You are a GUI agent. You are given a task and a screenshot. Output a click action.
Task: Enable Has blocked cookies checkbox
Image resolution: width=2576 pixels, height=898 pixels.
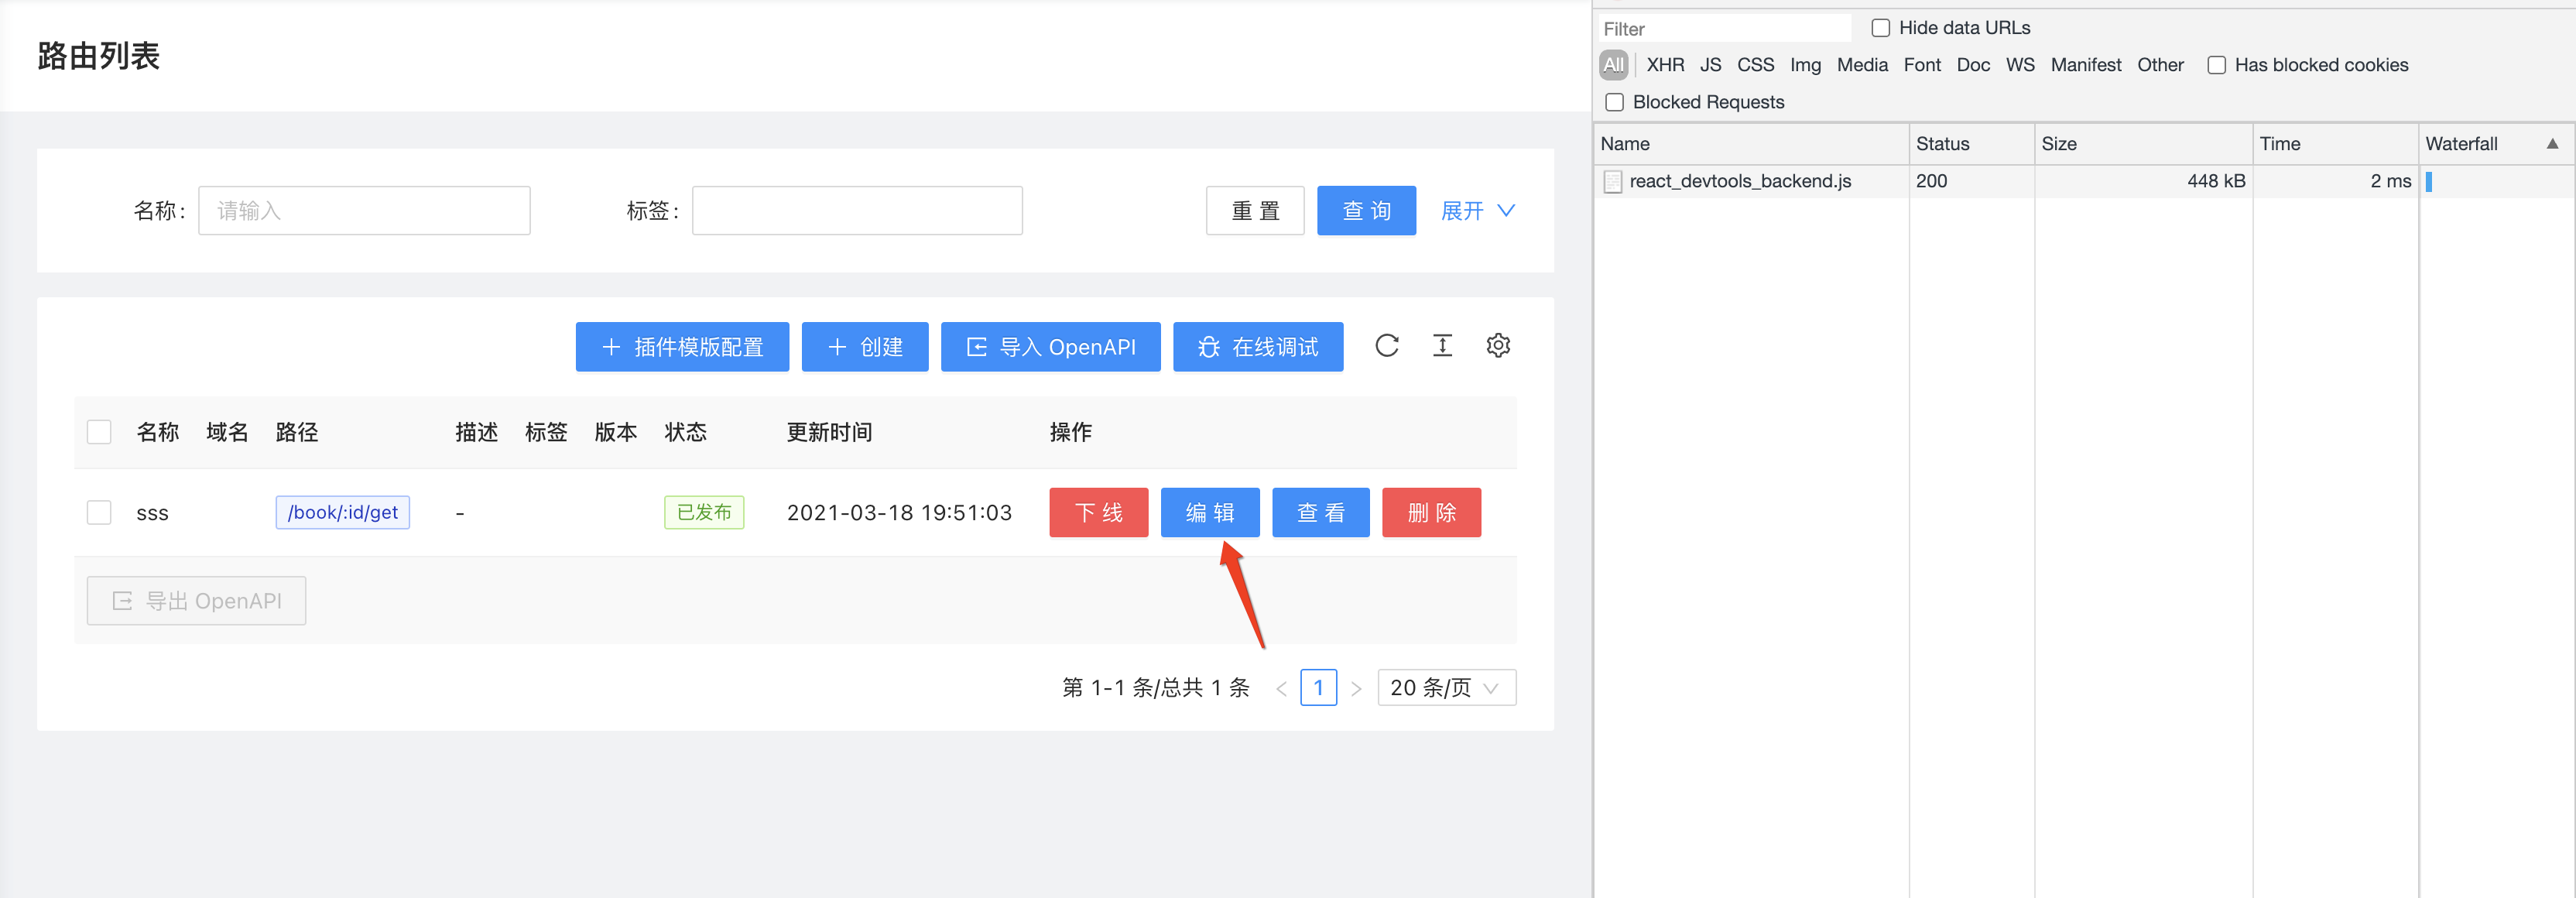[2217, 65]
